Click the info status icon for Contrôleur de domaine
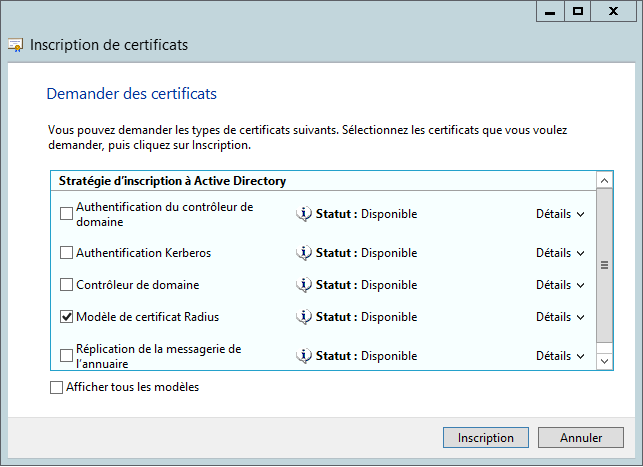The width and height of the screenshot is (643, 467). [304, 285]
